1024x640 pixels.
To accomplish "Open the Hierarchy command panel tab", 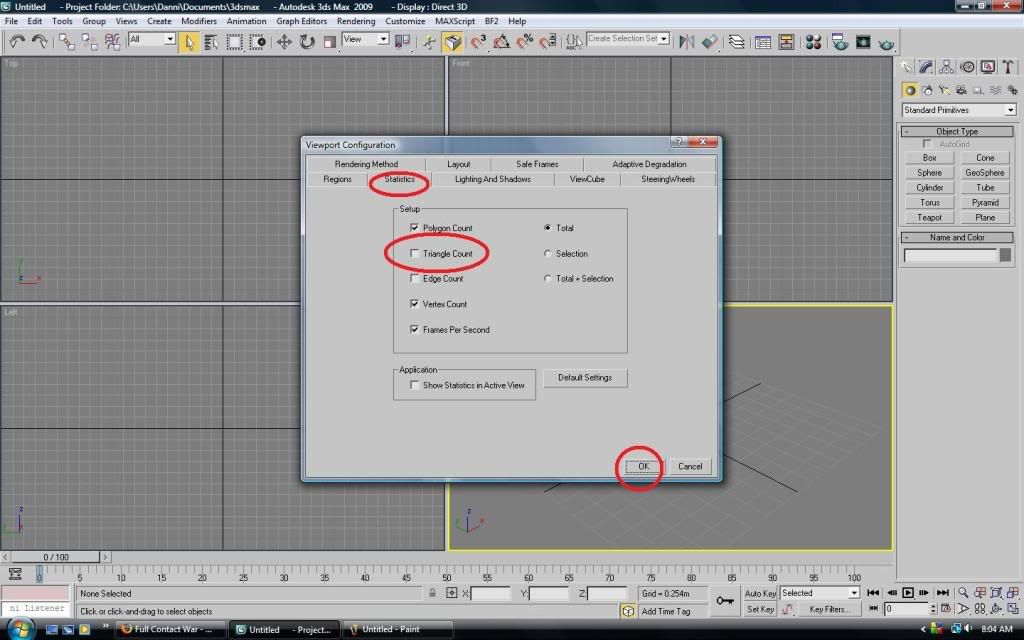I will pyautogui.click(x=947, y=67).
